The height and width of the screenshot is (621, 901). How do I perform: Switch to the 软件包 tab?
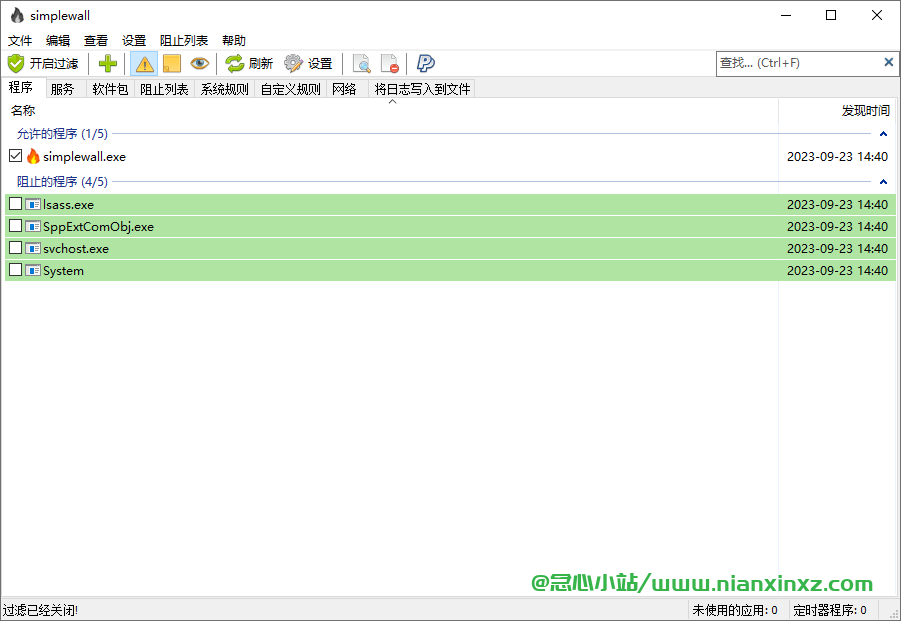coord(110,89)
